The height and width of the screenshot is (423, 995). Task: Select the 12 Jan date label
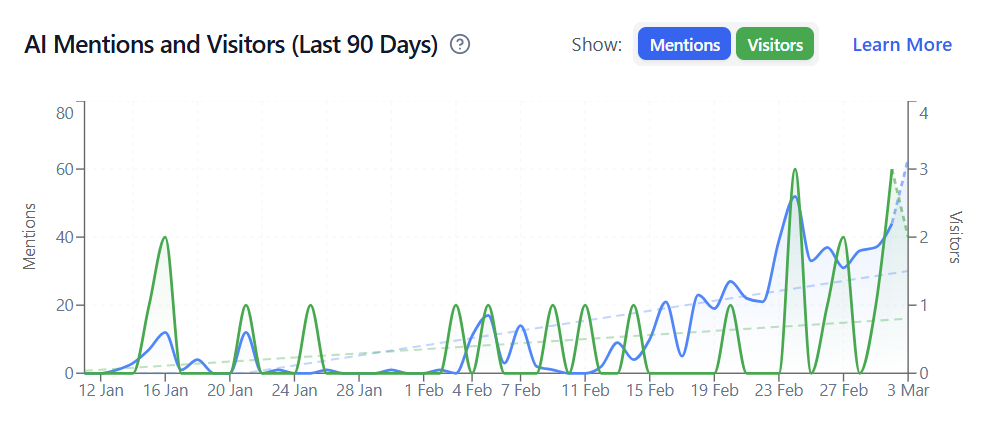[x=101, y=391]
